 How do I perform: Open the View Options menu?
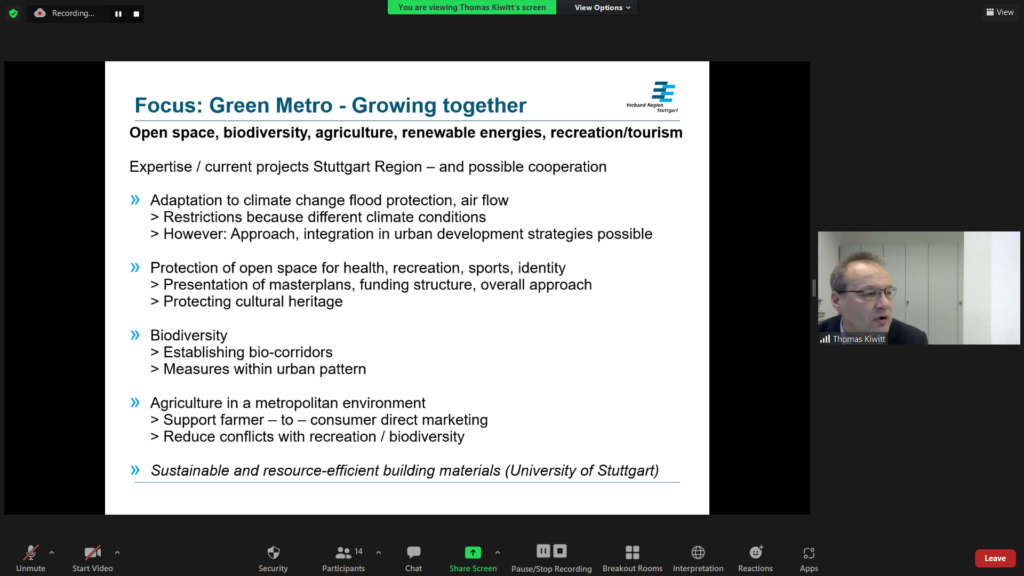[x=603, y=7]
